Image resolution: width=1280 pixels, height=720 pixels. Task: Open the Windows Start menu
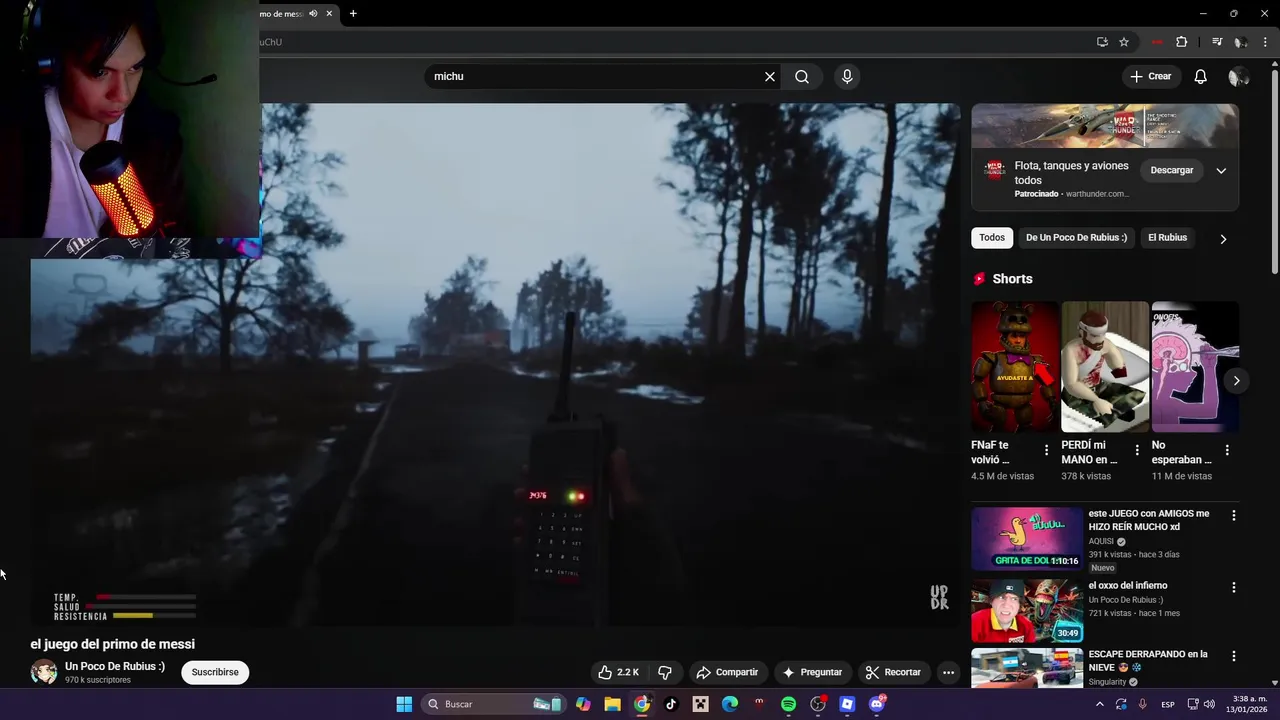coord(404,704)
